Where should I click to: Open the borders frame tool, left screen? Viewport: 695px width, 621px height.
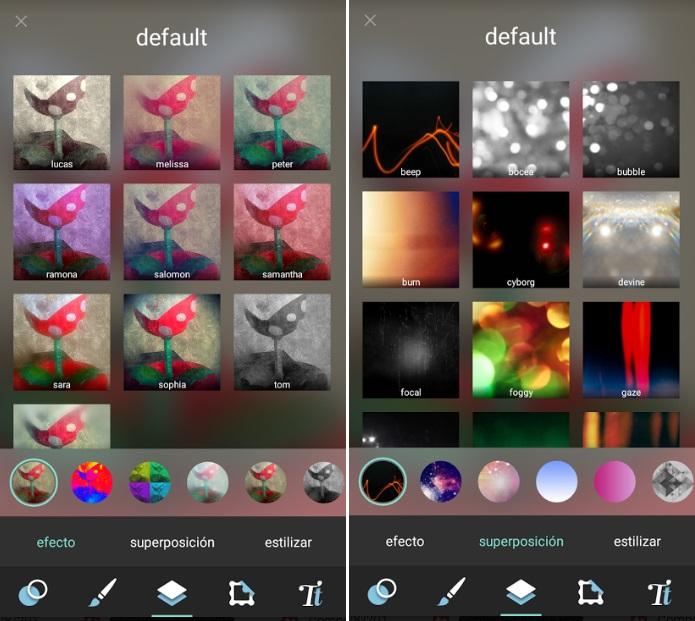[x=242, y=593]
